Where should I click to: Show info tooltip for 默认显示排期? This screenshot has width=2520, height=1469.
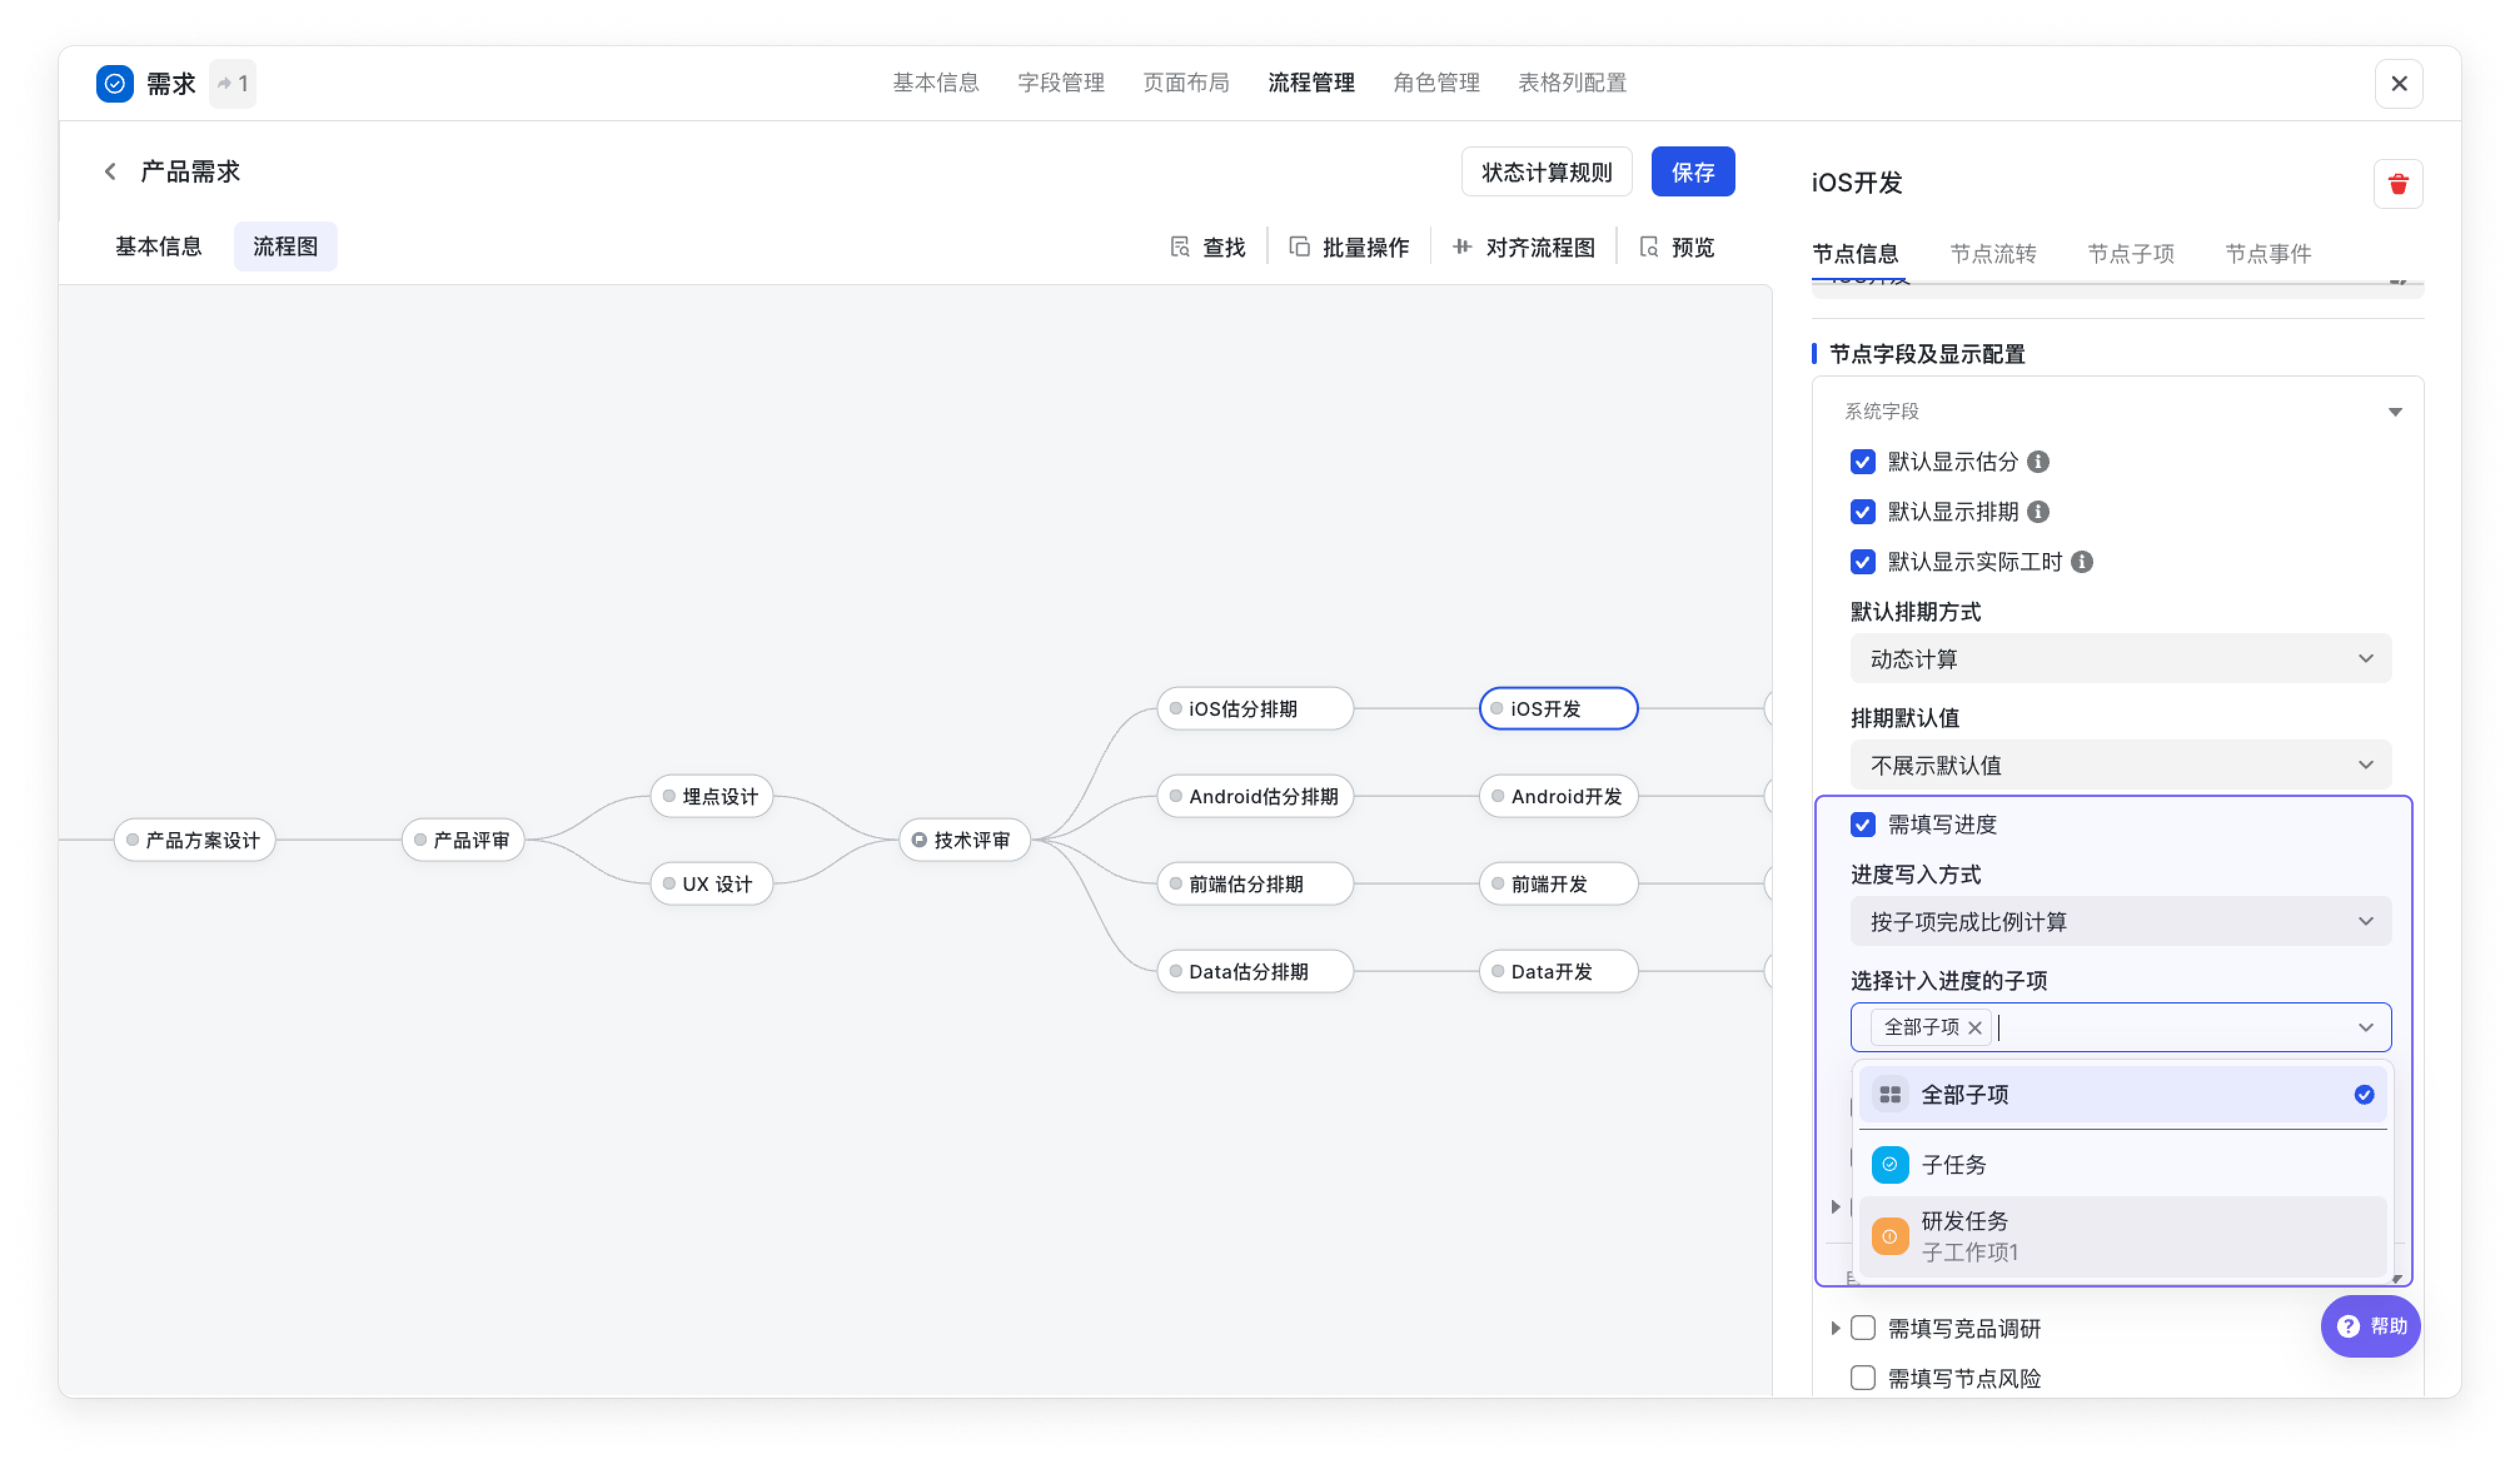(2038, 512)
